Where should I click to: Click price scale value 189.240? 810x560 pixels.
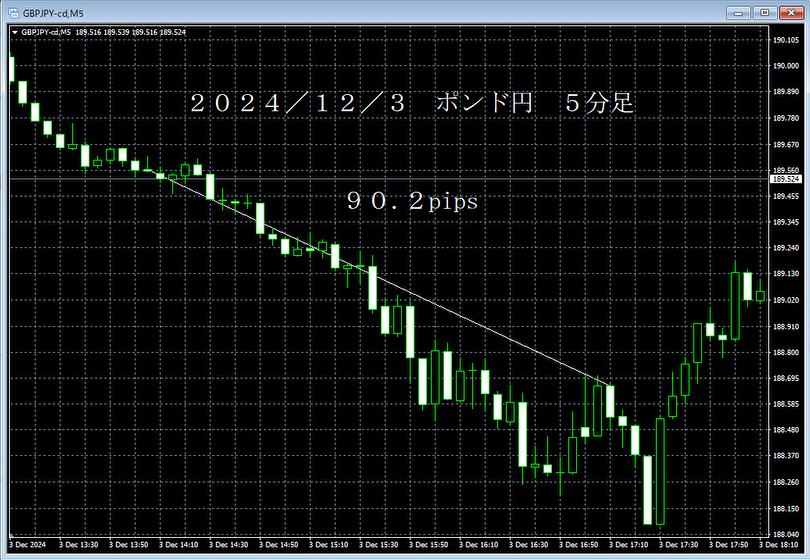(786, 247)
